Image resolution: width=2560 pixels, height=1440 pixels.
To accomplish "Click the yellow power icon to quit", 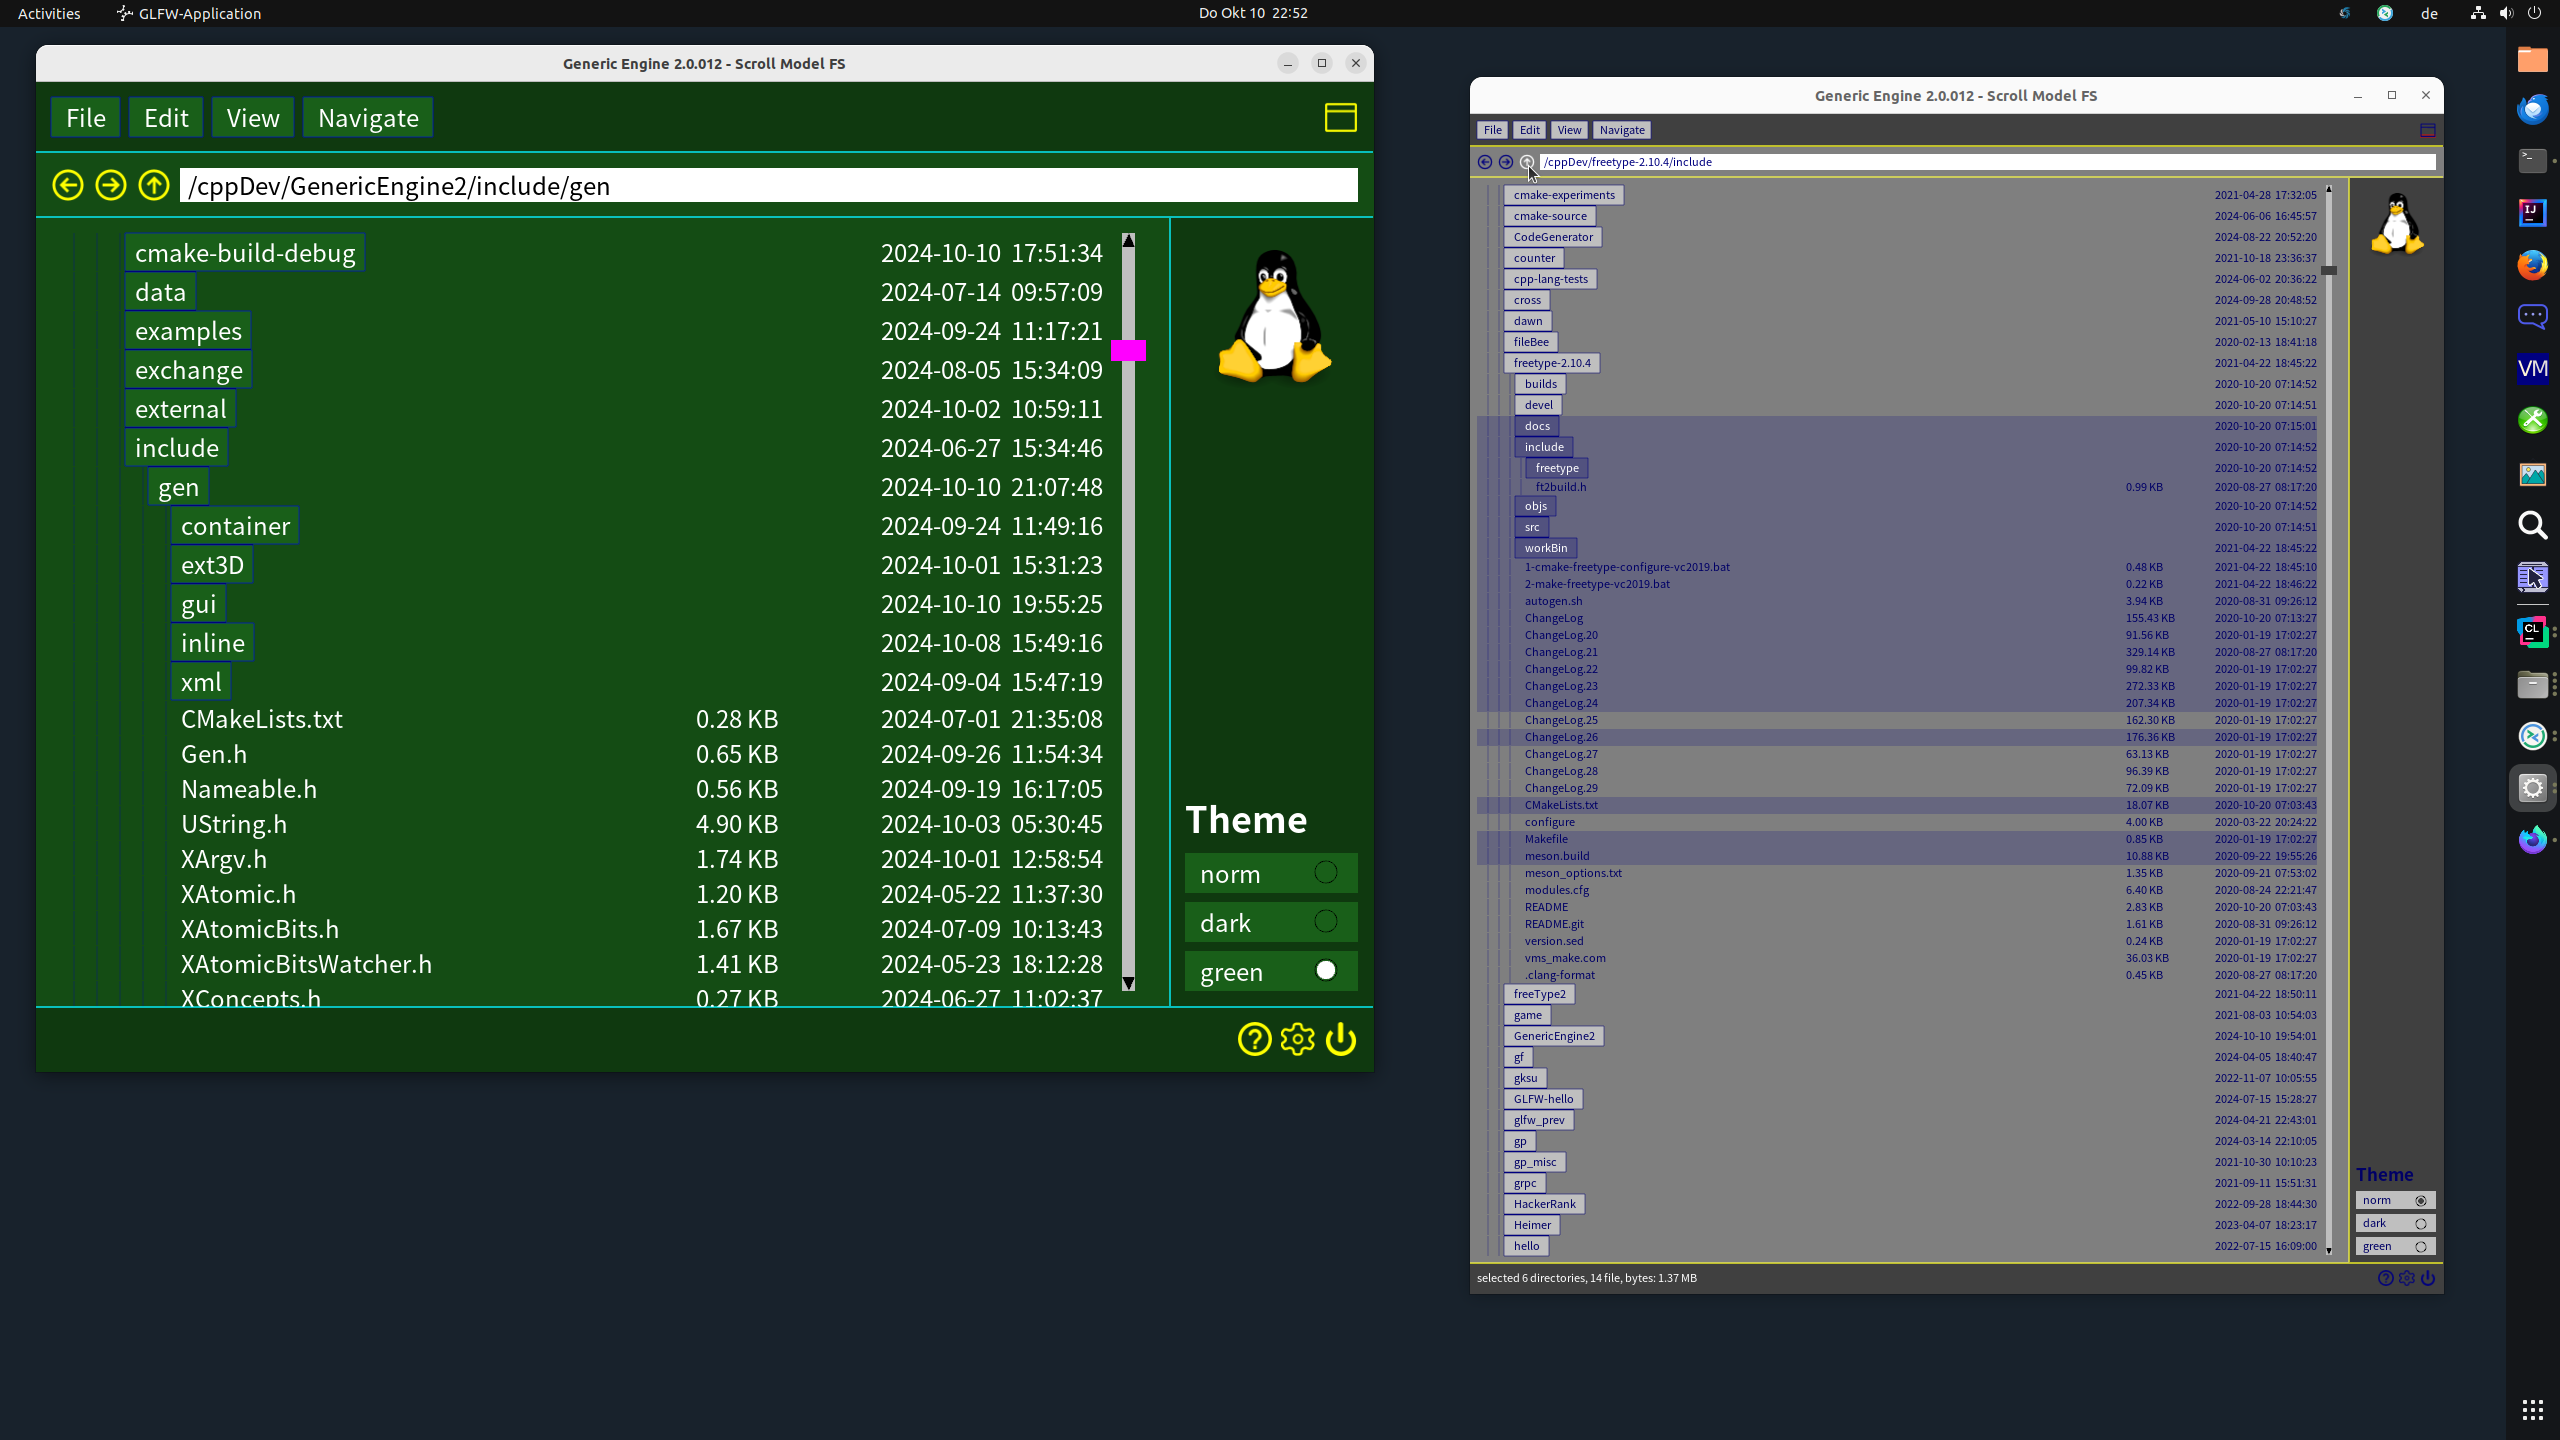I will pos(1341,1039).
